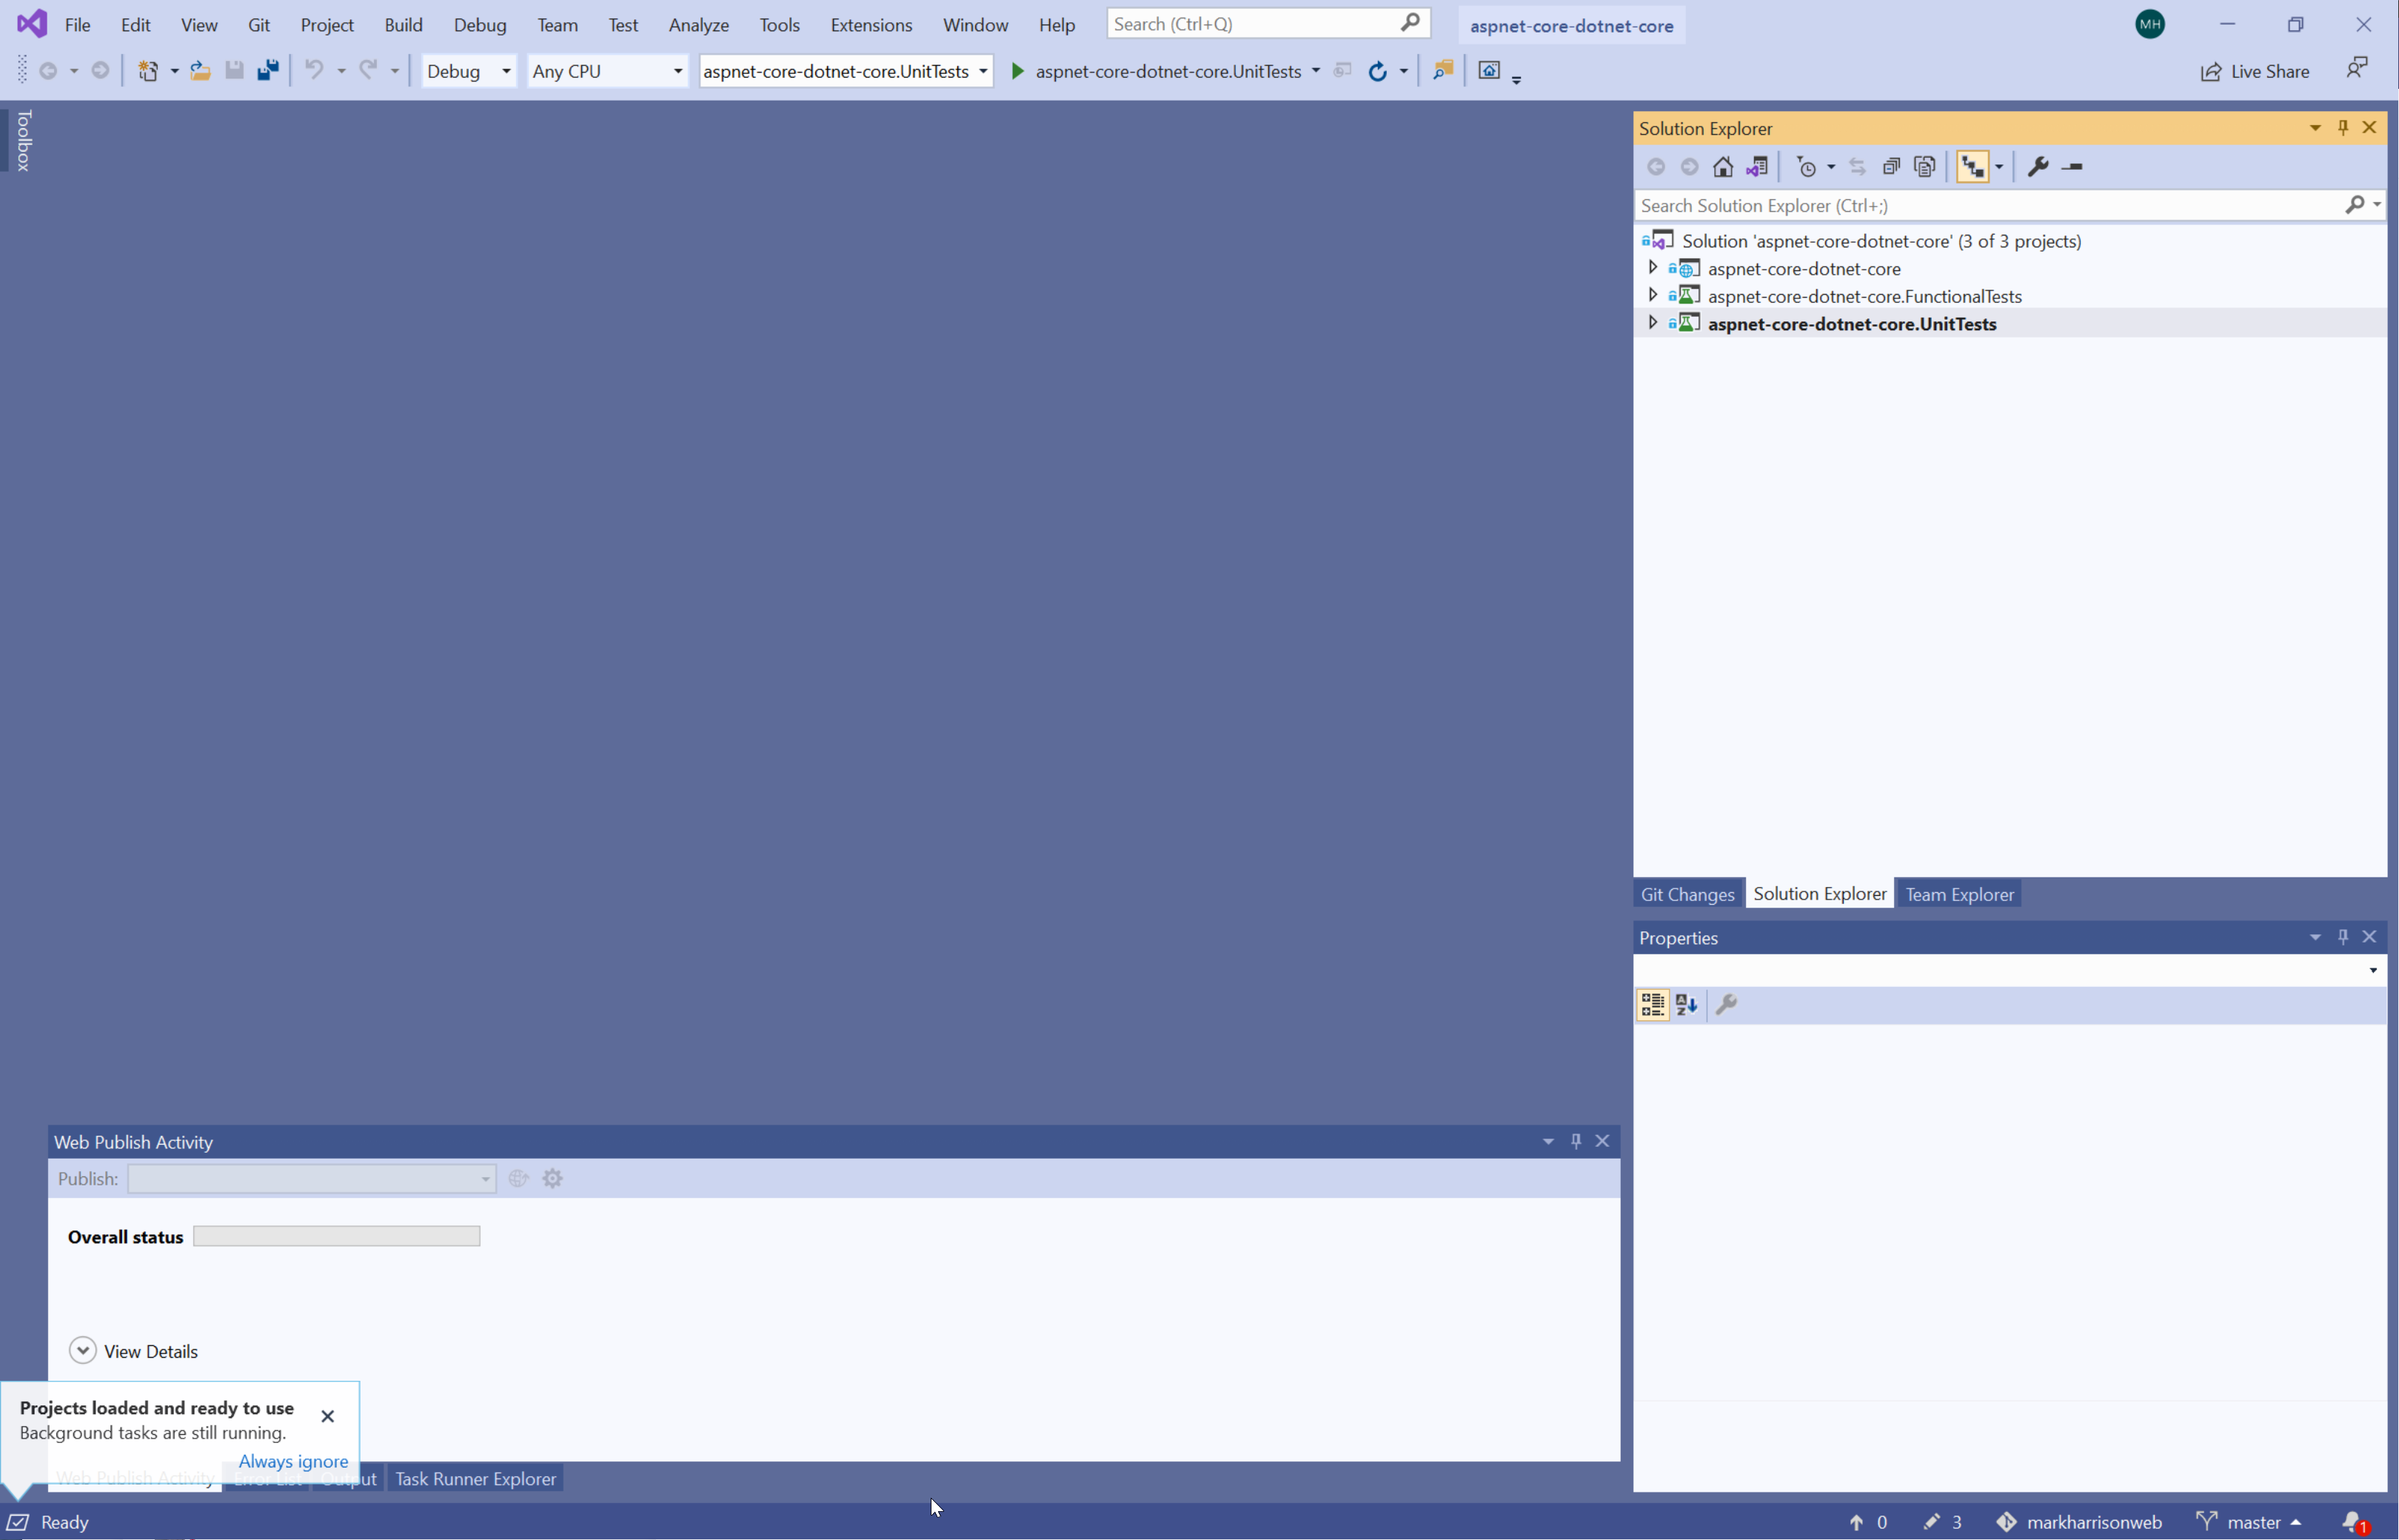Viewport: 2399px width, 1540px height.
Task: Click the Always ignore link
Action: 293,1461
